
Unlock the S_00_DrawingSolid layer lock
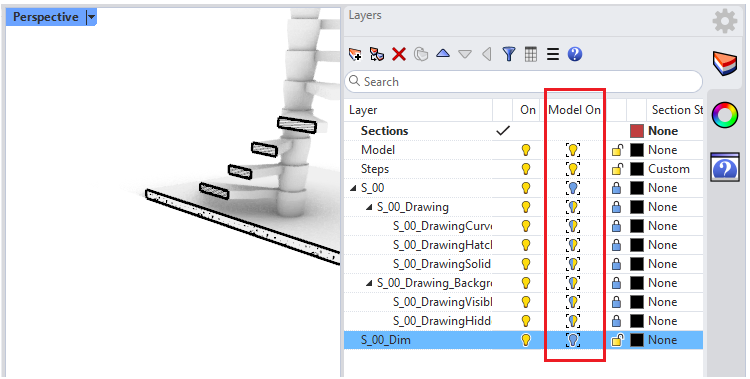coord(617,264)
